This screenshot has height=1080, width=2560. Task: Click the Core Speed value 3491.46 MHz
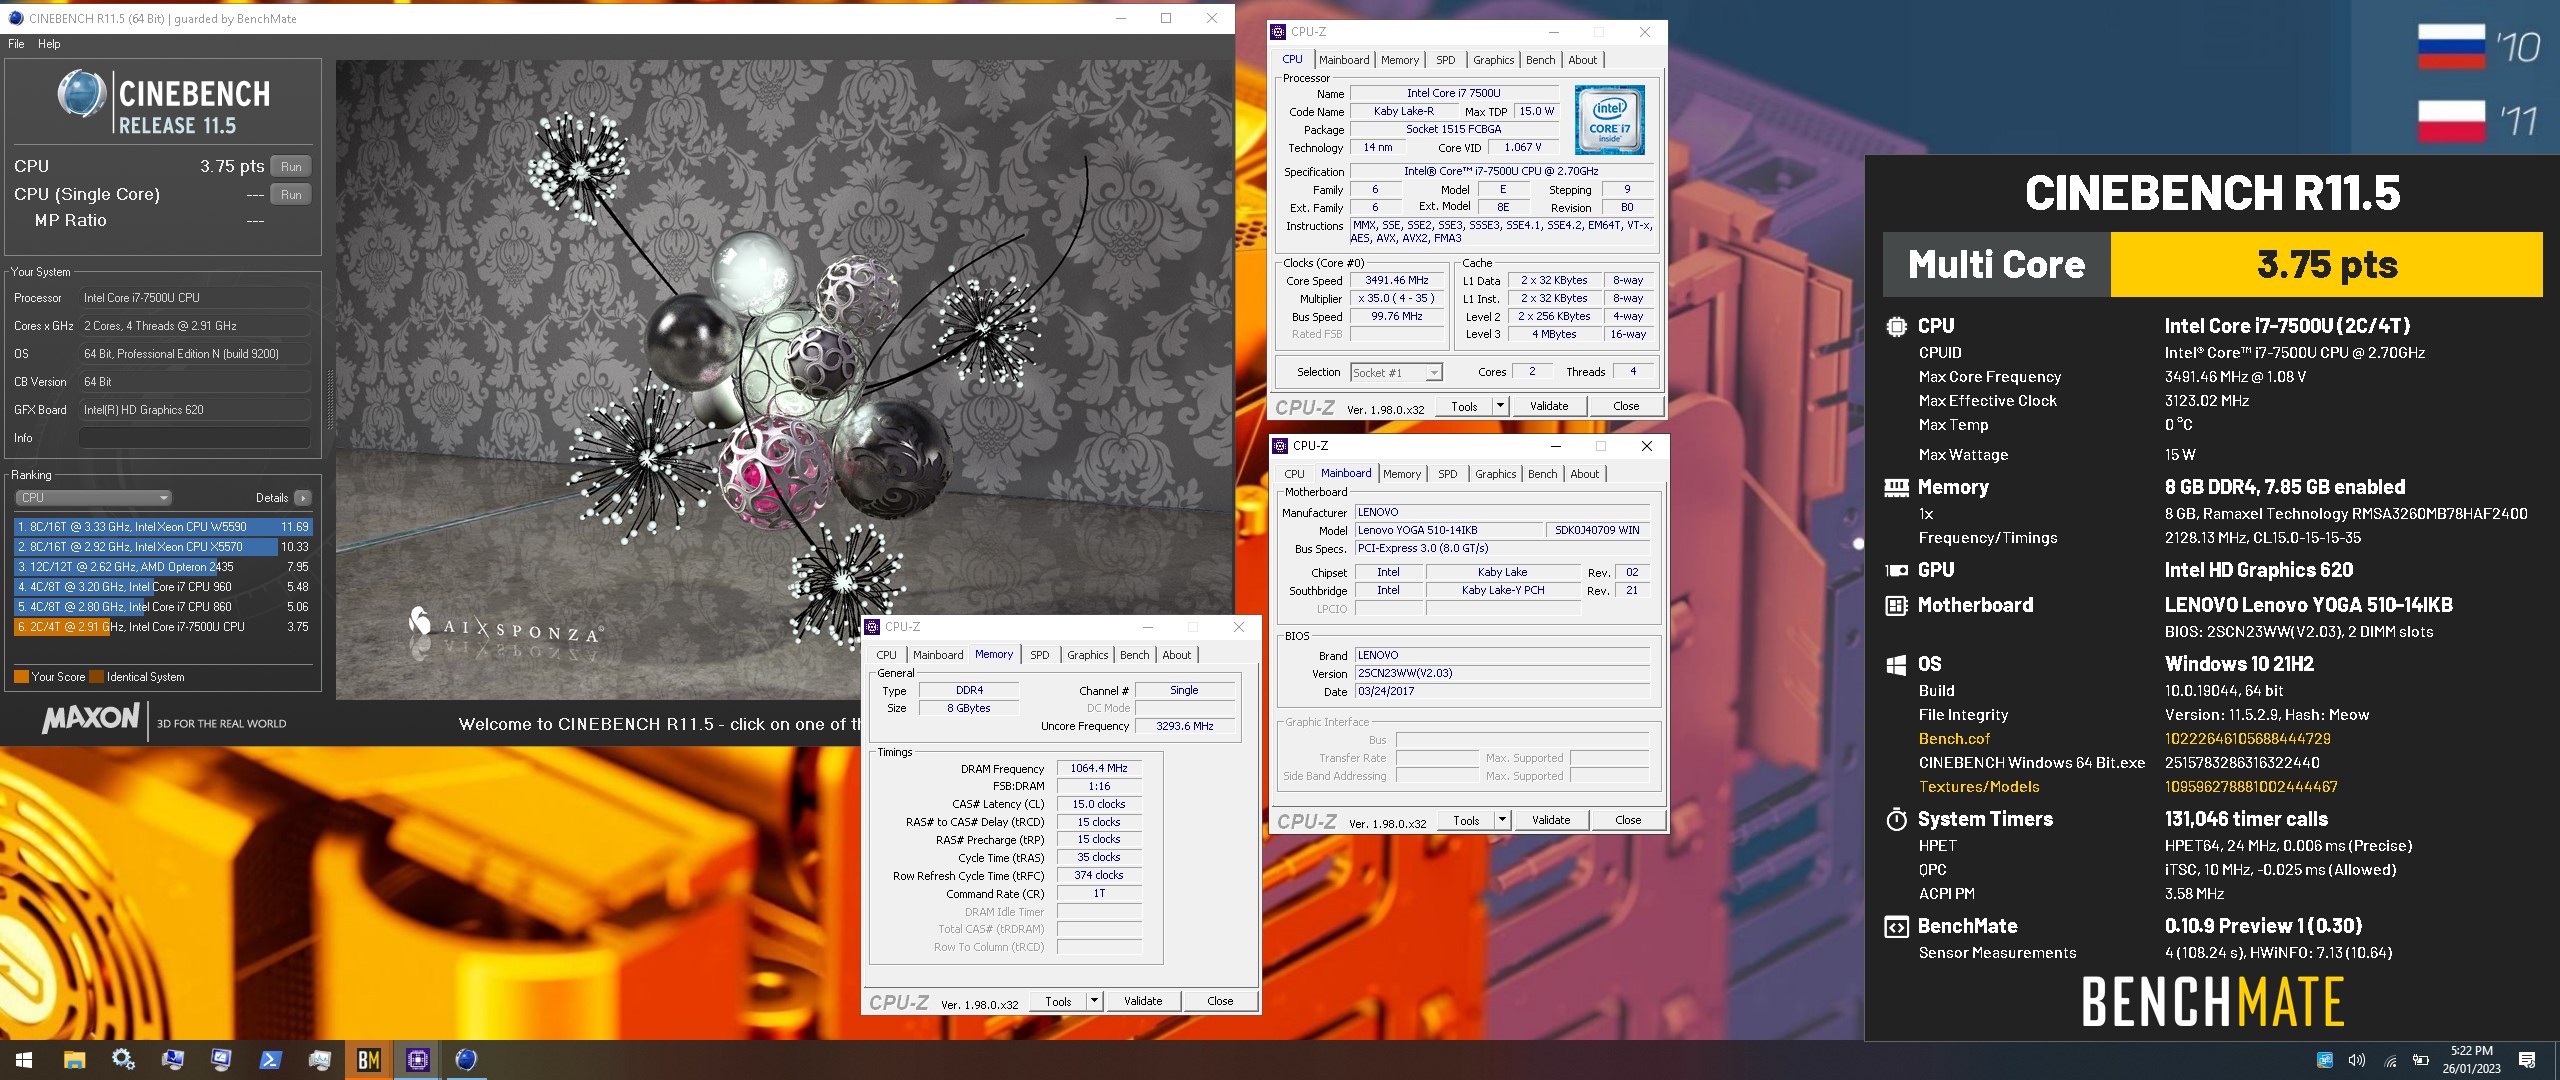coord(1396,281)
